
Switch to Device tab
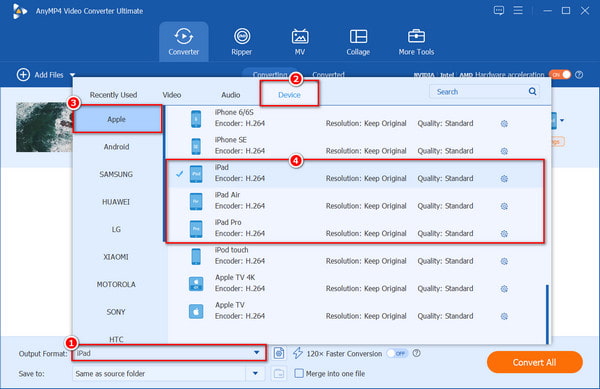click(x=289, y=95)
